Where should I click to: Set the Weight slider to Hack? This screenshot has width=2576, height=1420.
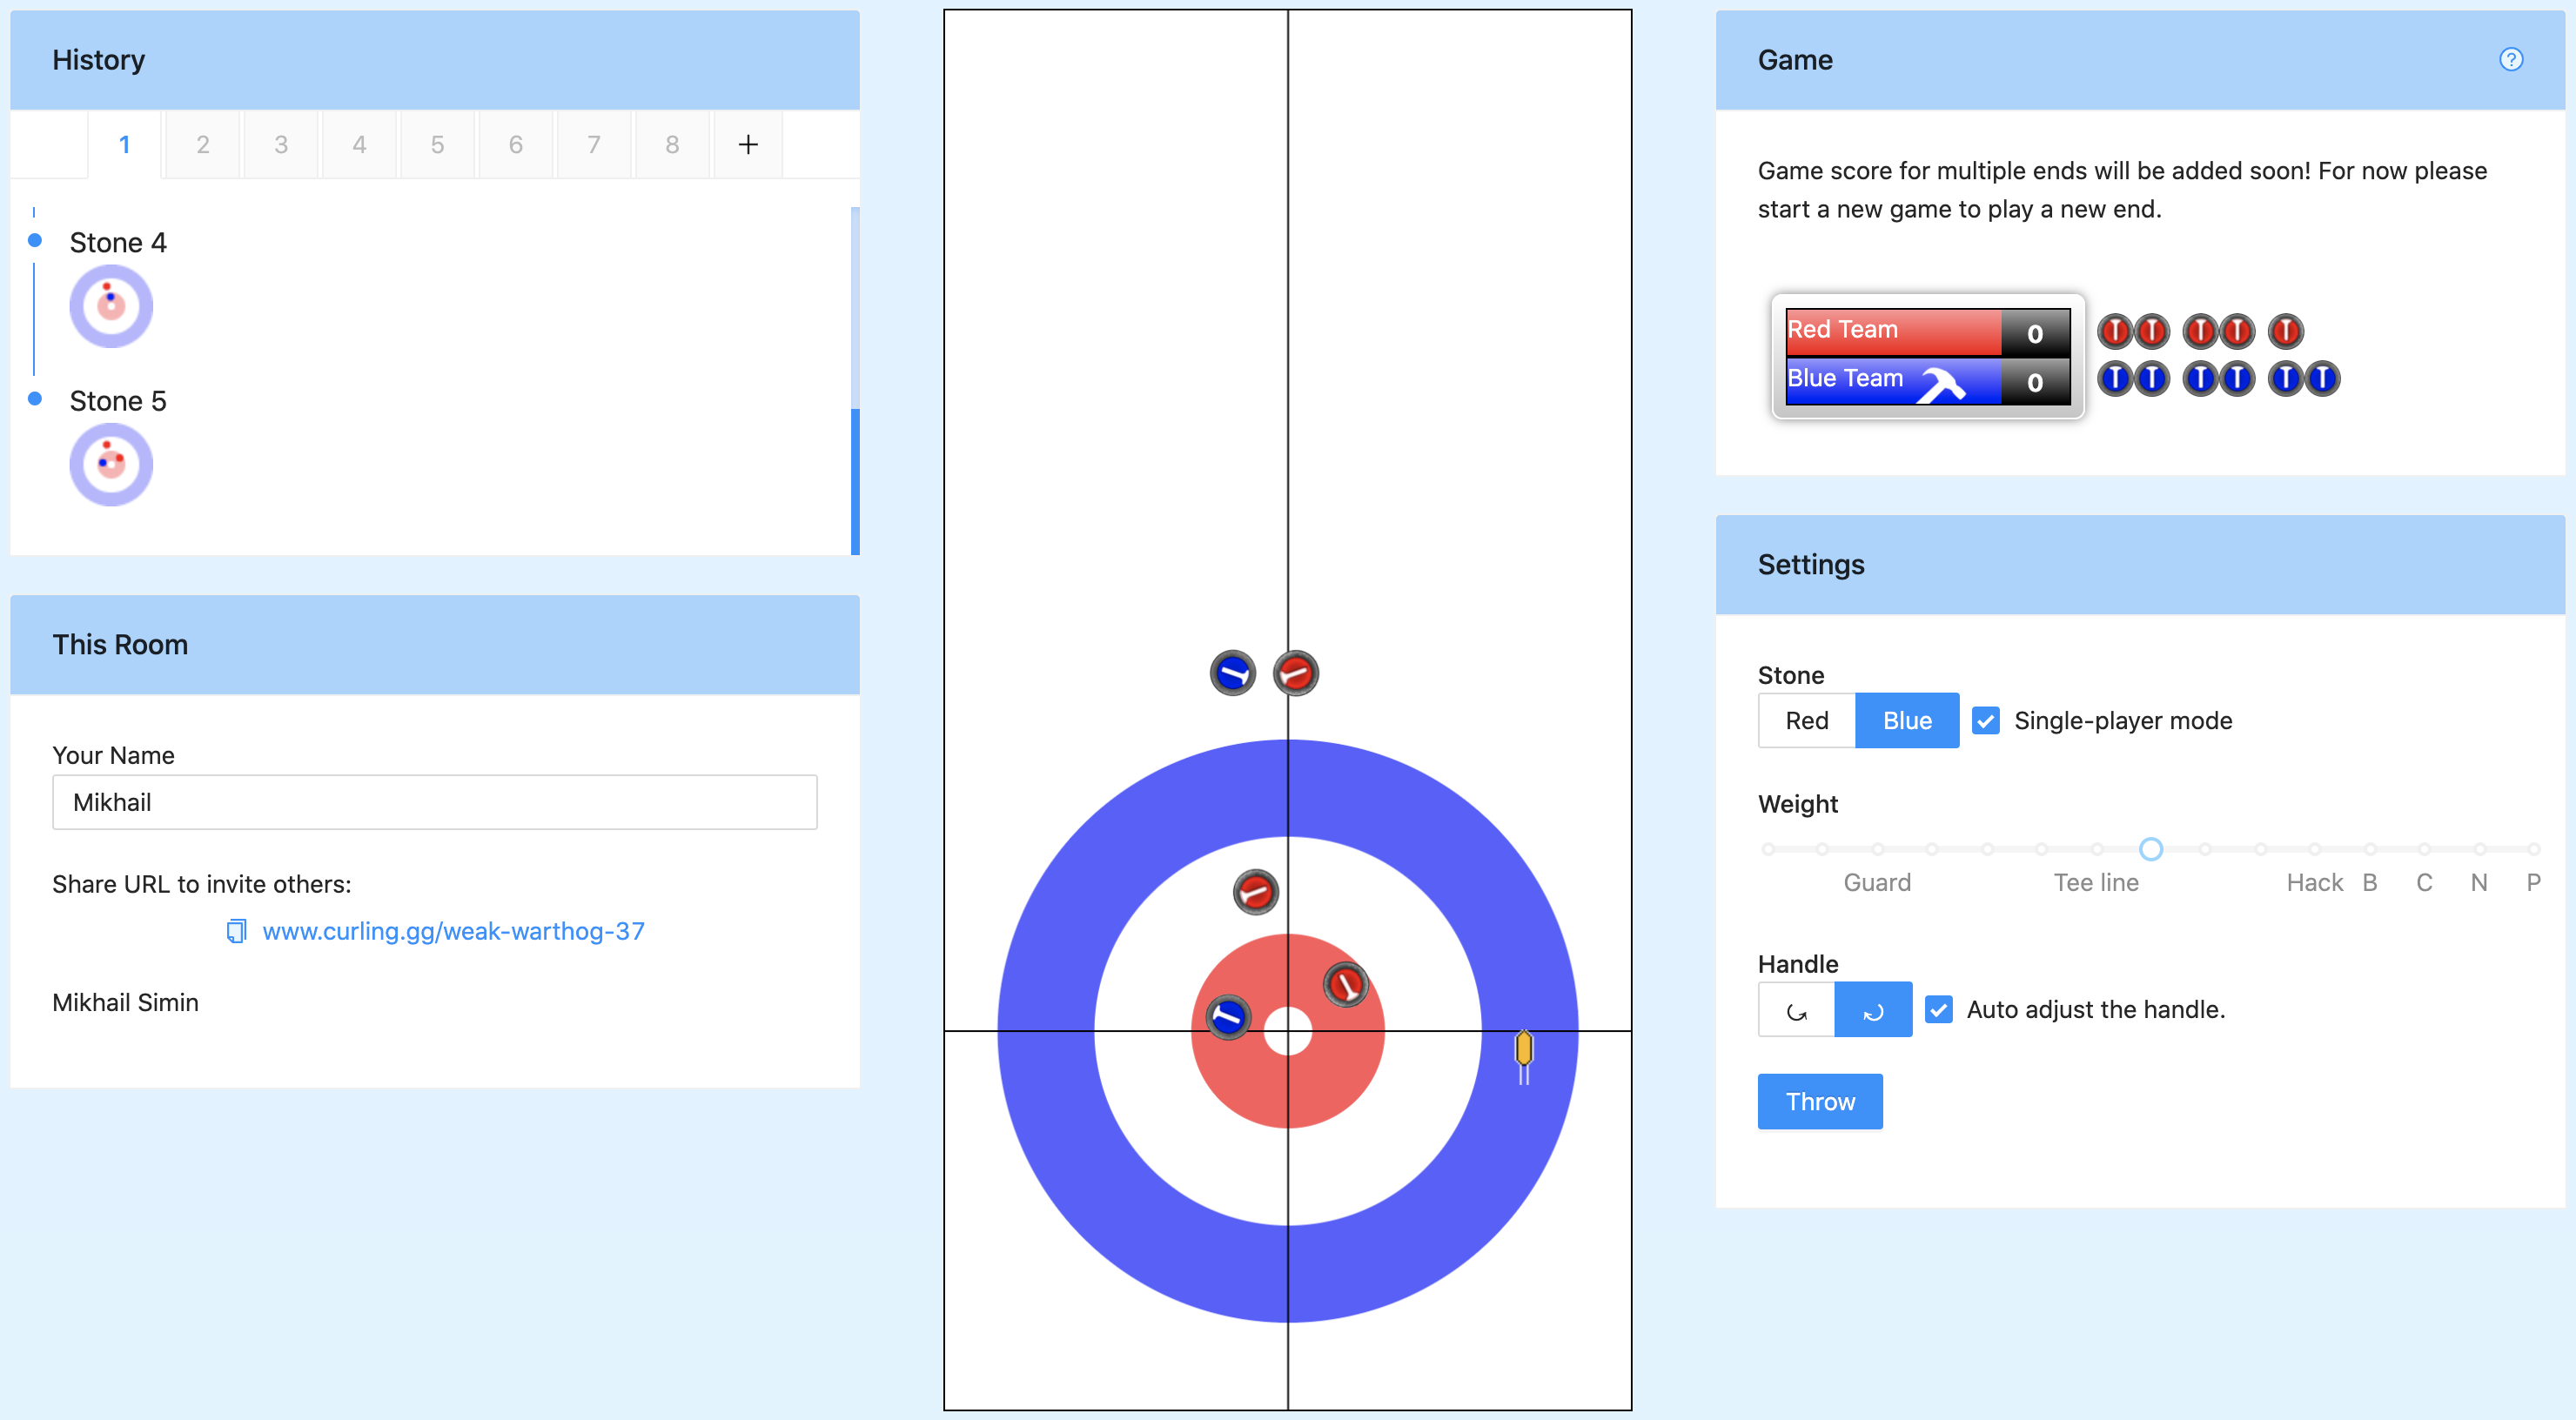tap(2314, 849)
